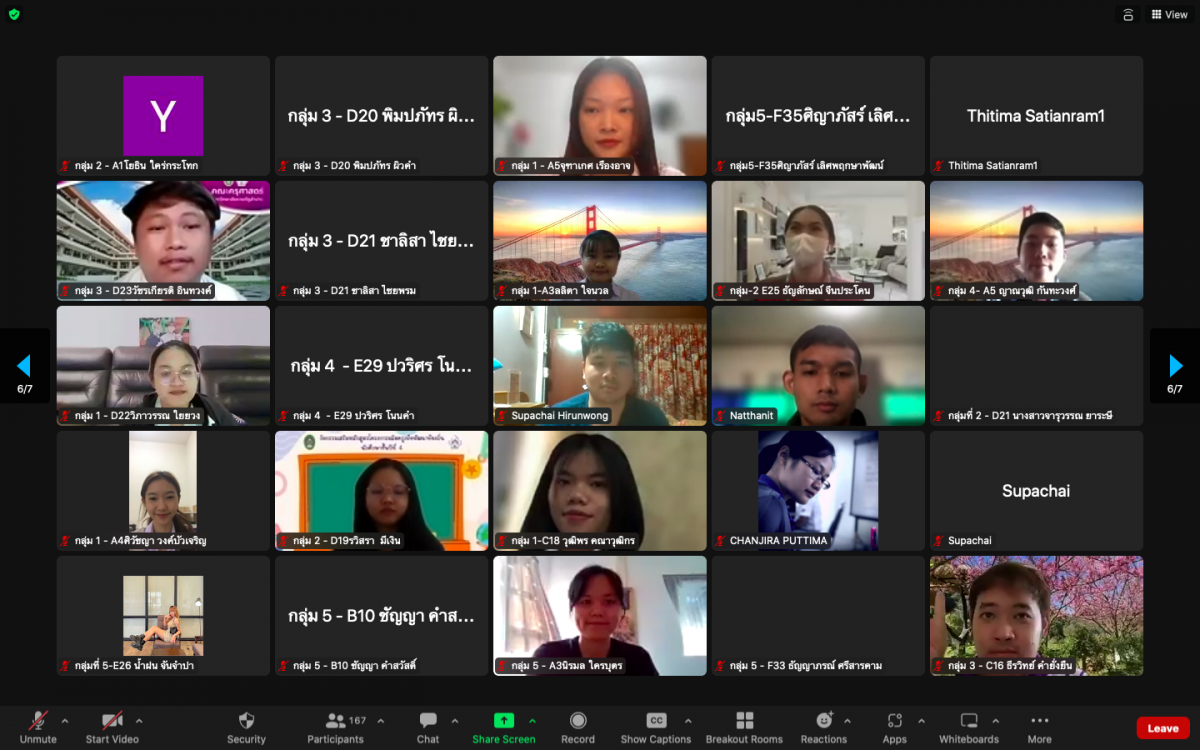Start Video camera toggle
The image size is (1200, 750).
[111, 721]
